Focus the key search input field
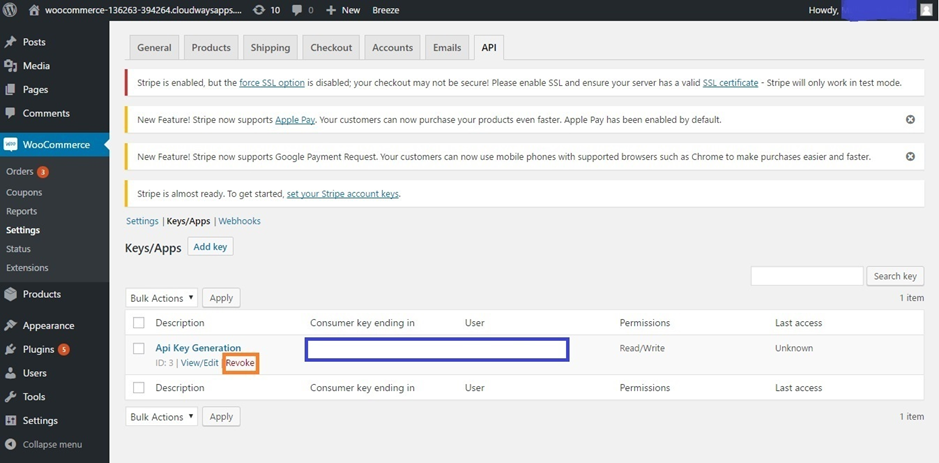Viewport: 939px width, 463px height. pyautogui.click(x=807, y=276)
